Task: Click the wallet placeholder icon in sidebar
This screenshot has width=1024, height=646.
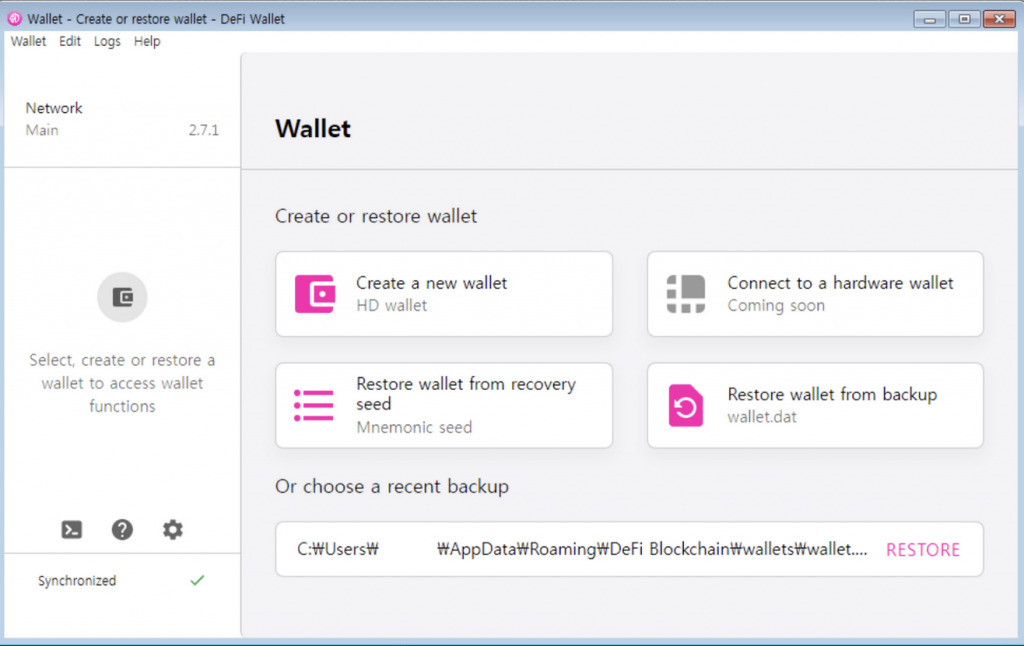Action: (122, 297)
